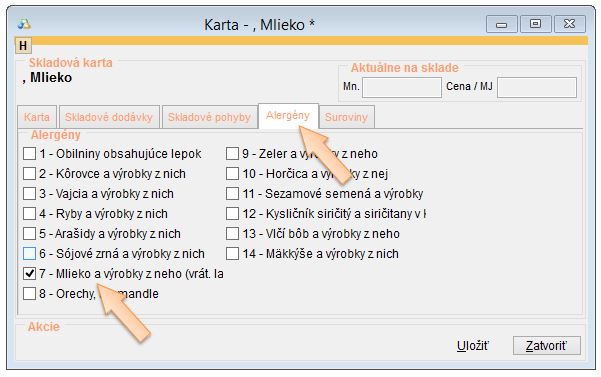Maximize the Karta window
Viewport: 601px width, 377px height.
(535, 25)
